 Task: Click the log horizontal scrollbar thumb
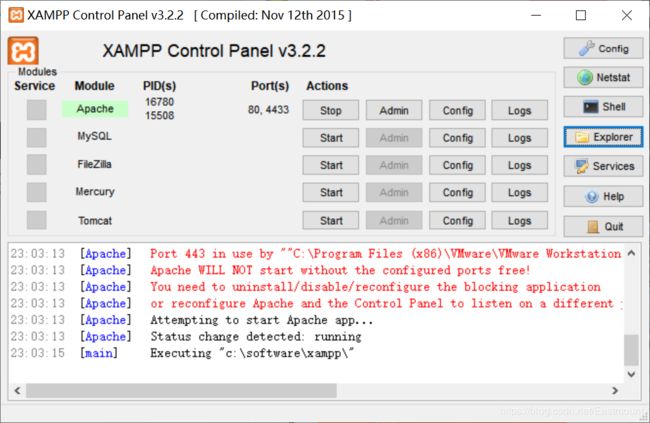pos(181,390)
